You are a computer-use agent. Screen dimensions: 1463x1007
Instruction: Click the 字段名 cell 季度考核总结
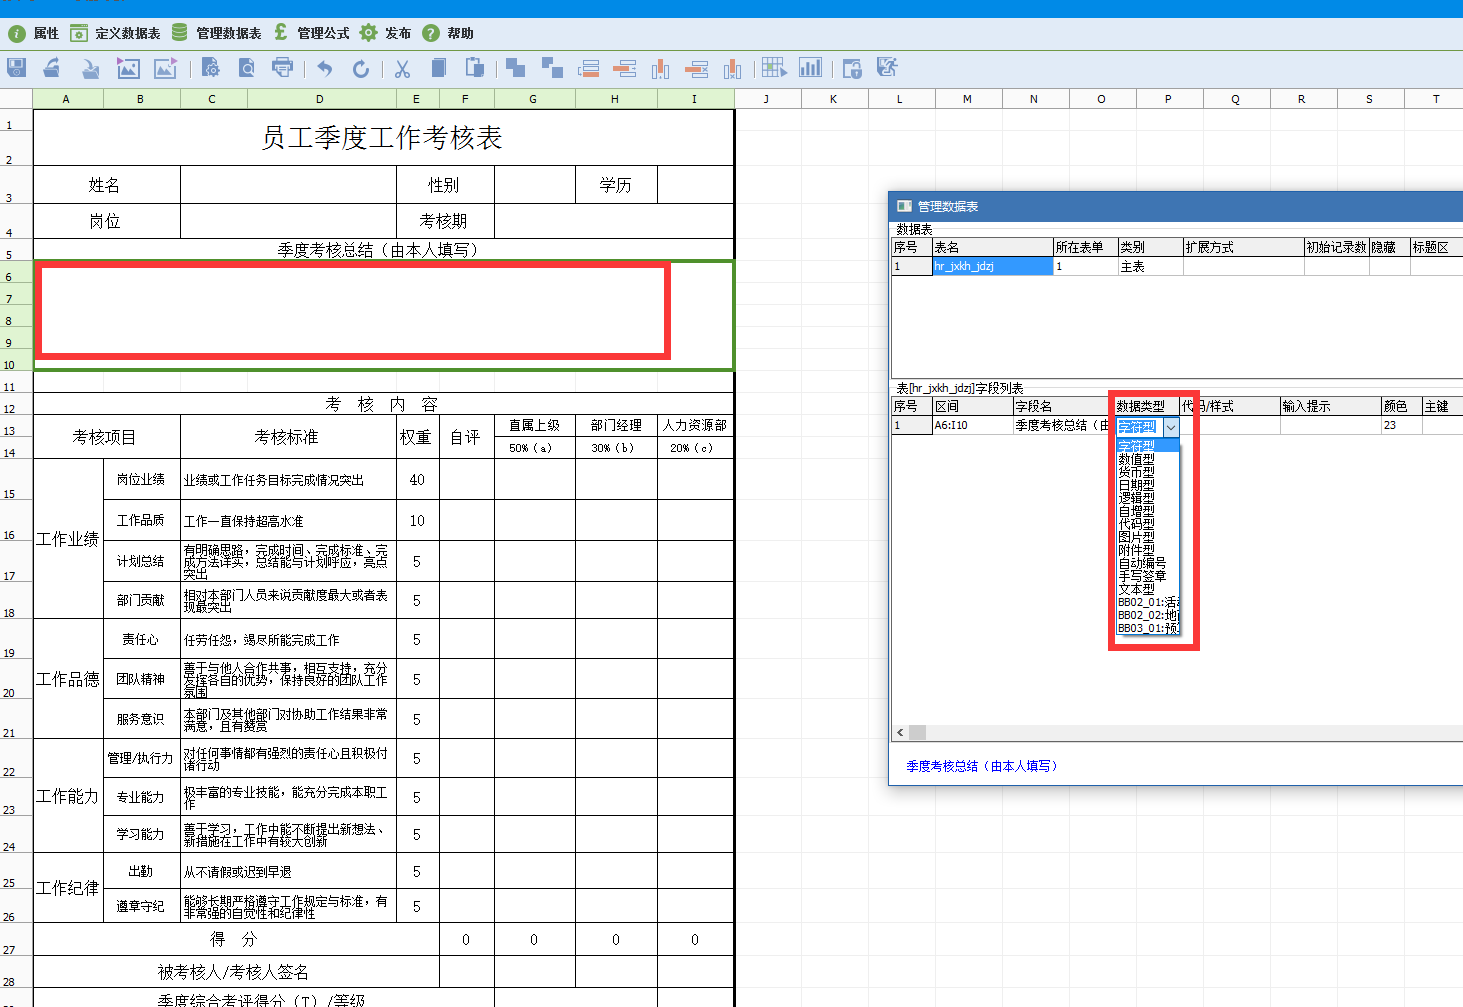click(x=1063, y=425)
